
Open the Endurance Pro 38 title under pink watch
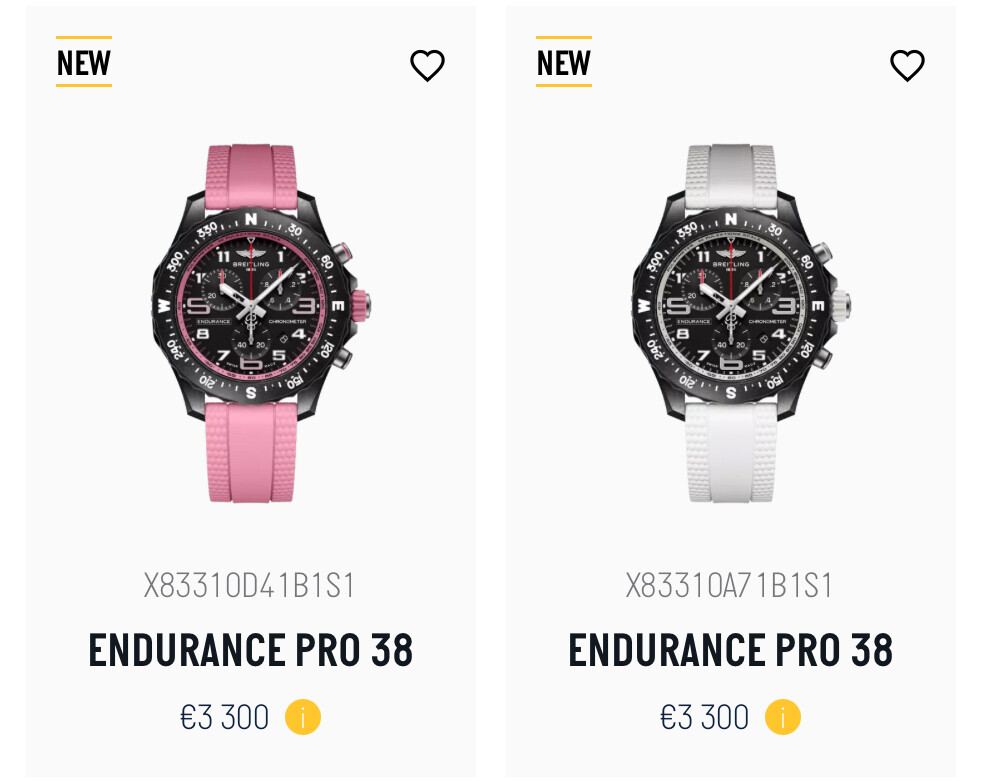[x=251, y=650]
